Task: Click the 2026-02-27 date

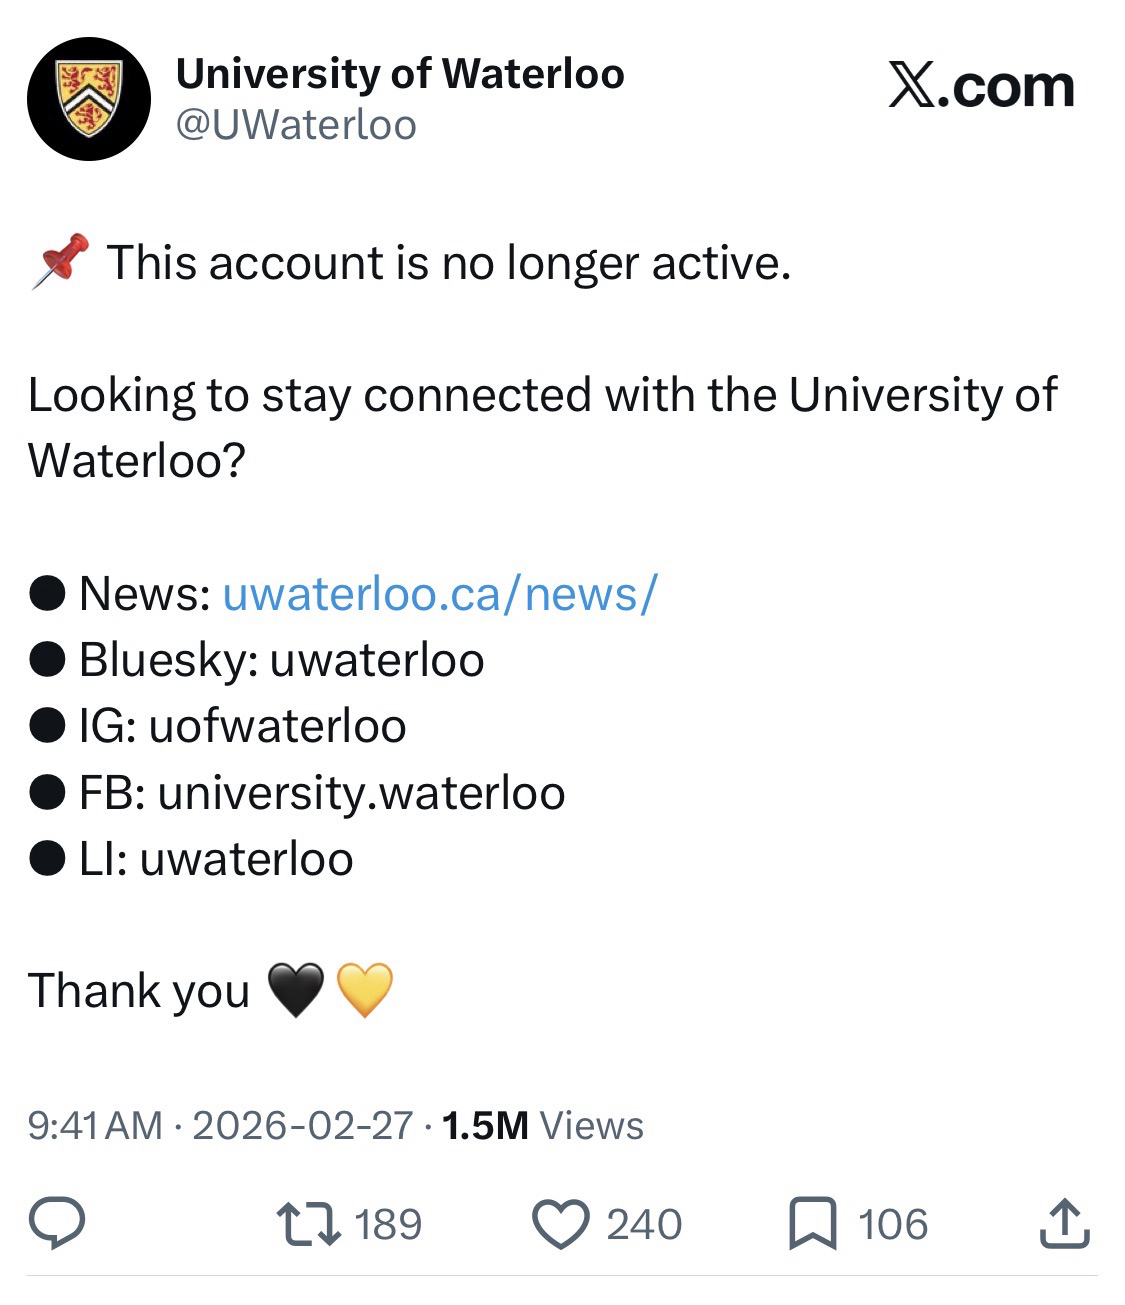Action: [x=302, y=1126]
